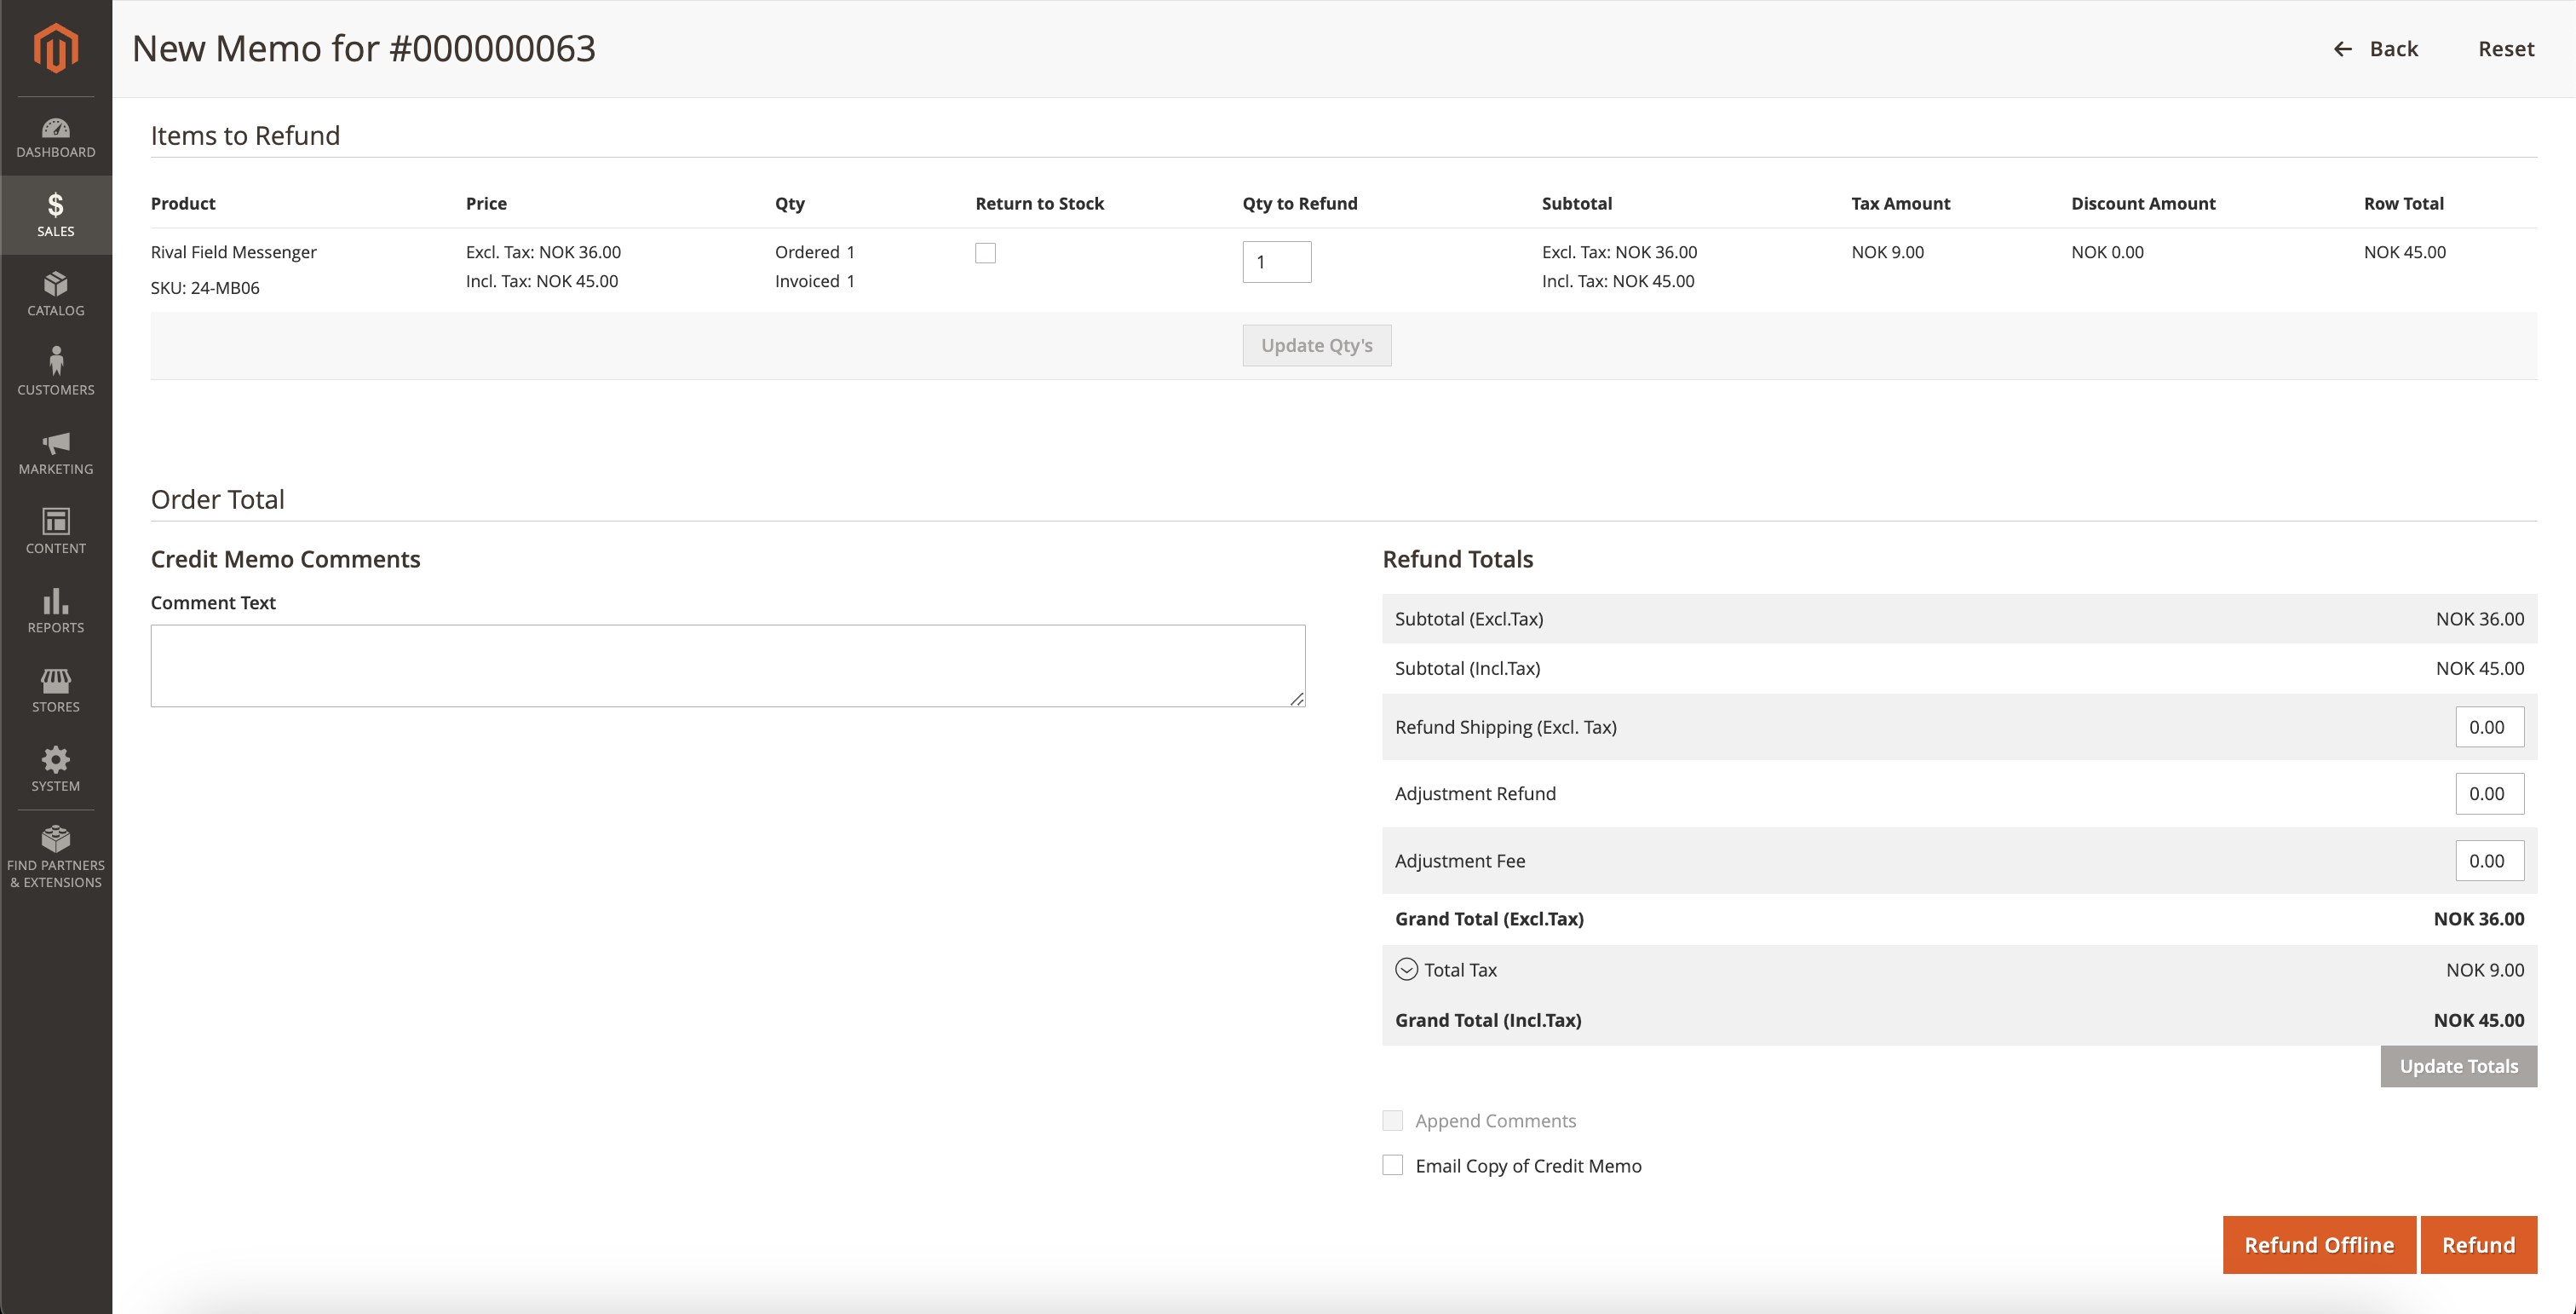Click the orange Refund button

pos(2478,1245)
